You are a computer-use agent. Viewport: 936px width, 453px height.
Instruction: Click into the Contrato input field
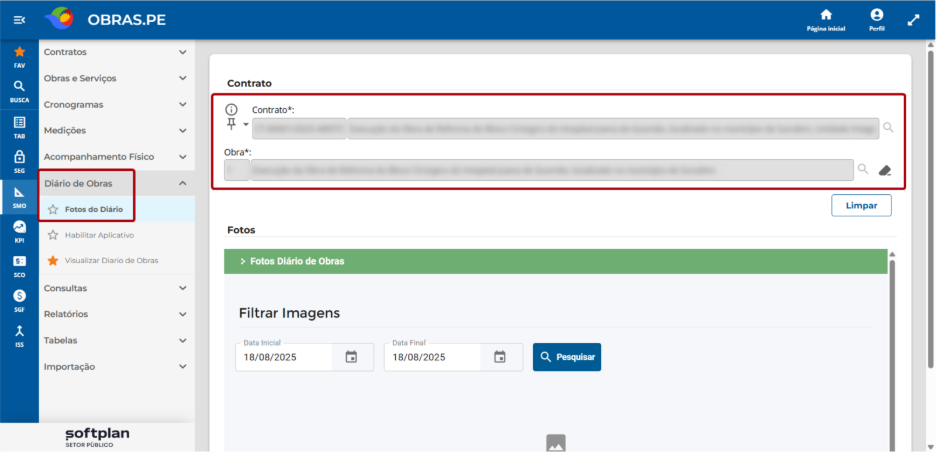pyautogui.click(x=565, y=128)
